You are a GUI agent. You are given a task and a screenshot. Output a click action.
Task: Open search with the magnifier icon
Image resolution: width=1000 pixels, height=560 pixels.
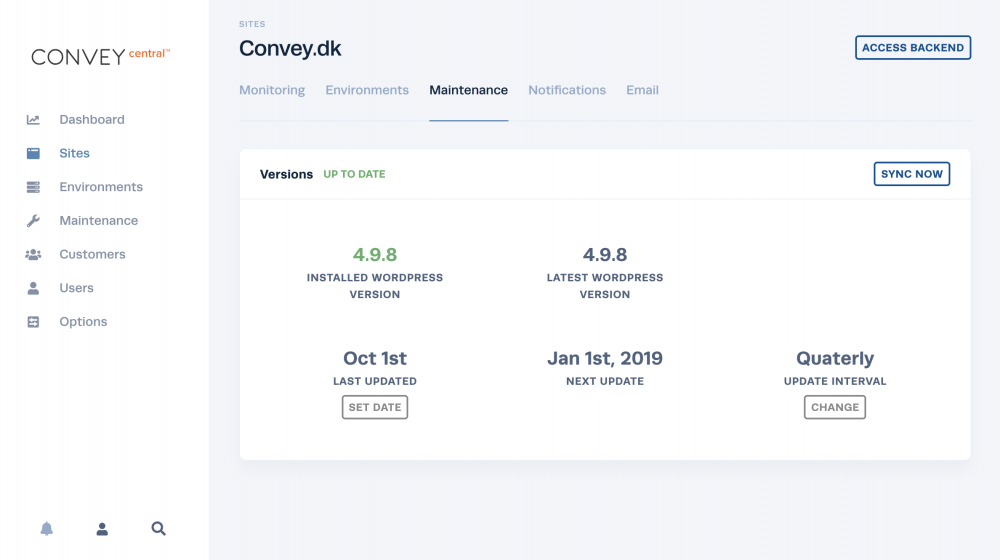158,529
